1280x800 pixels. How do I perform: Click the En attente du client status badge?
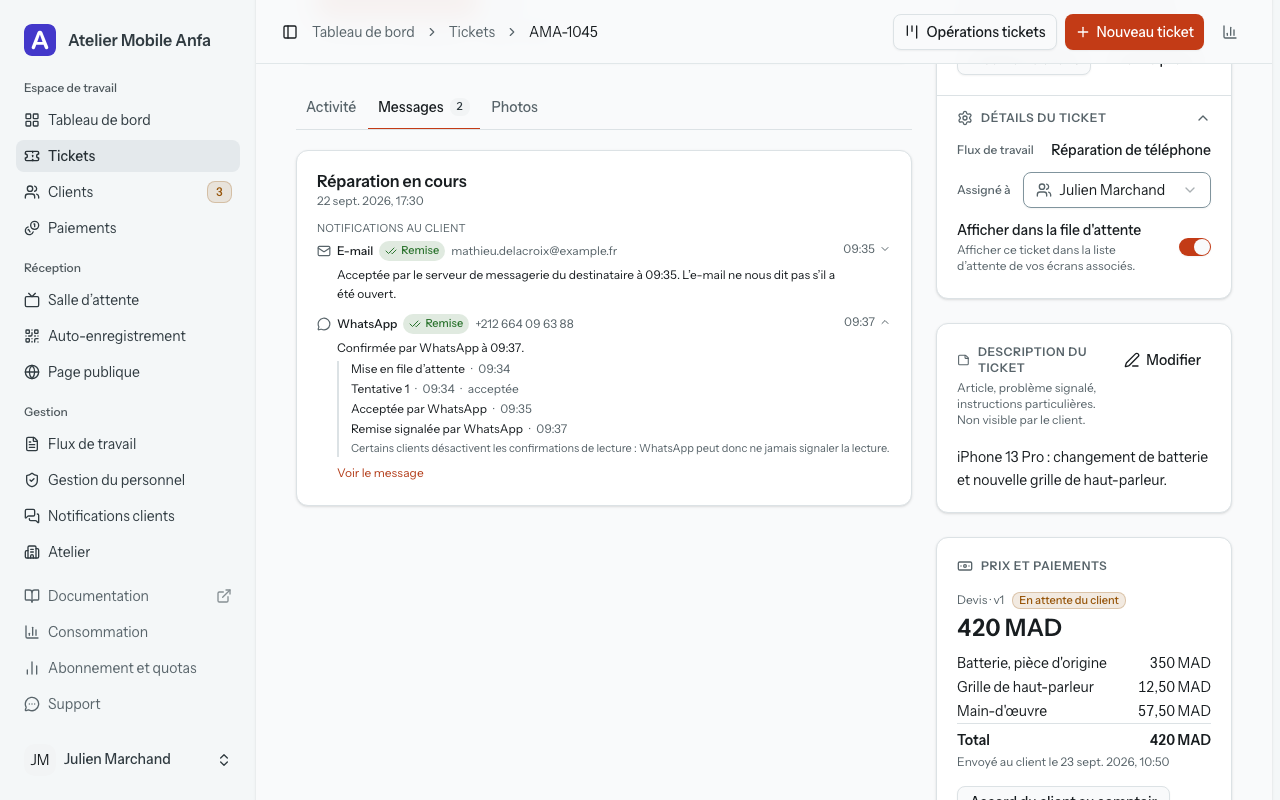click(1069, 600)
